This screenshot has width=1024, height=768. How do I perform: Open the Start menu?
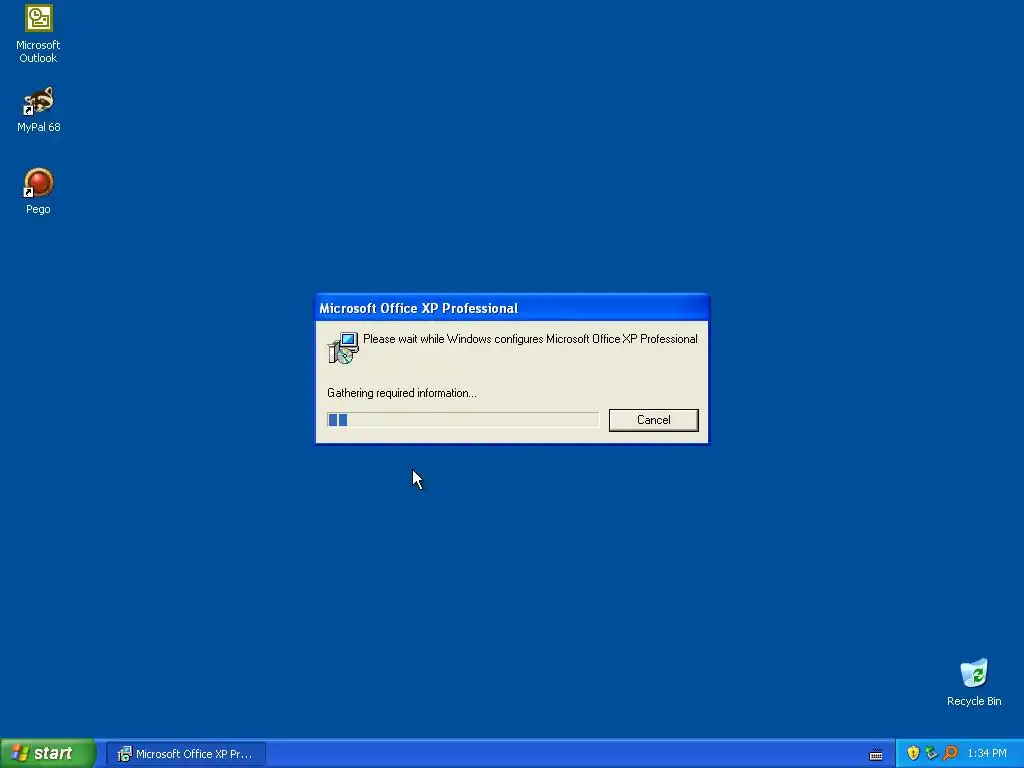(47, 754)
